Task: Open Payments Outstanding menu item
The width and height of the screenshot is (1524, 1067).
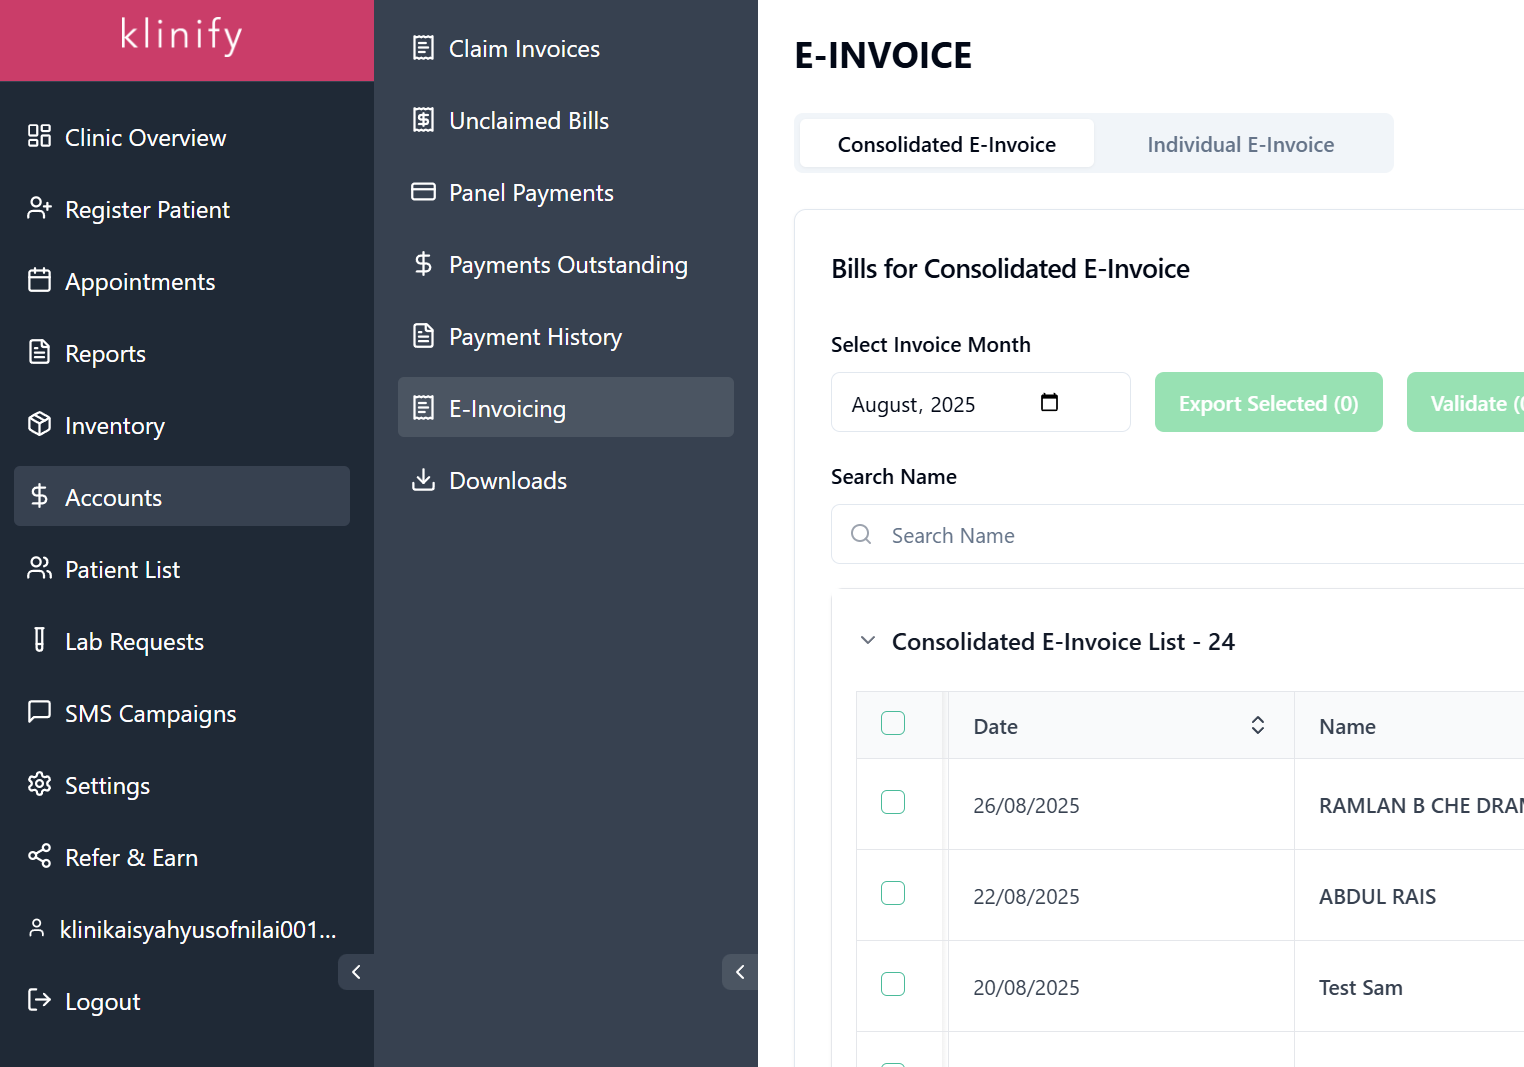Action: [566, 264]
